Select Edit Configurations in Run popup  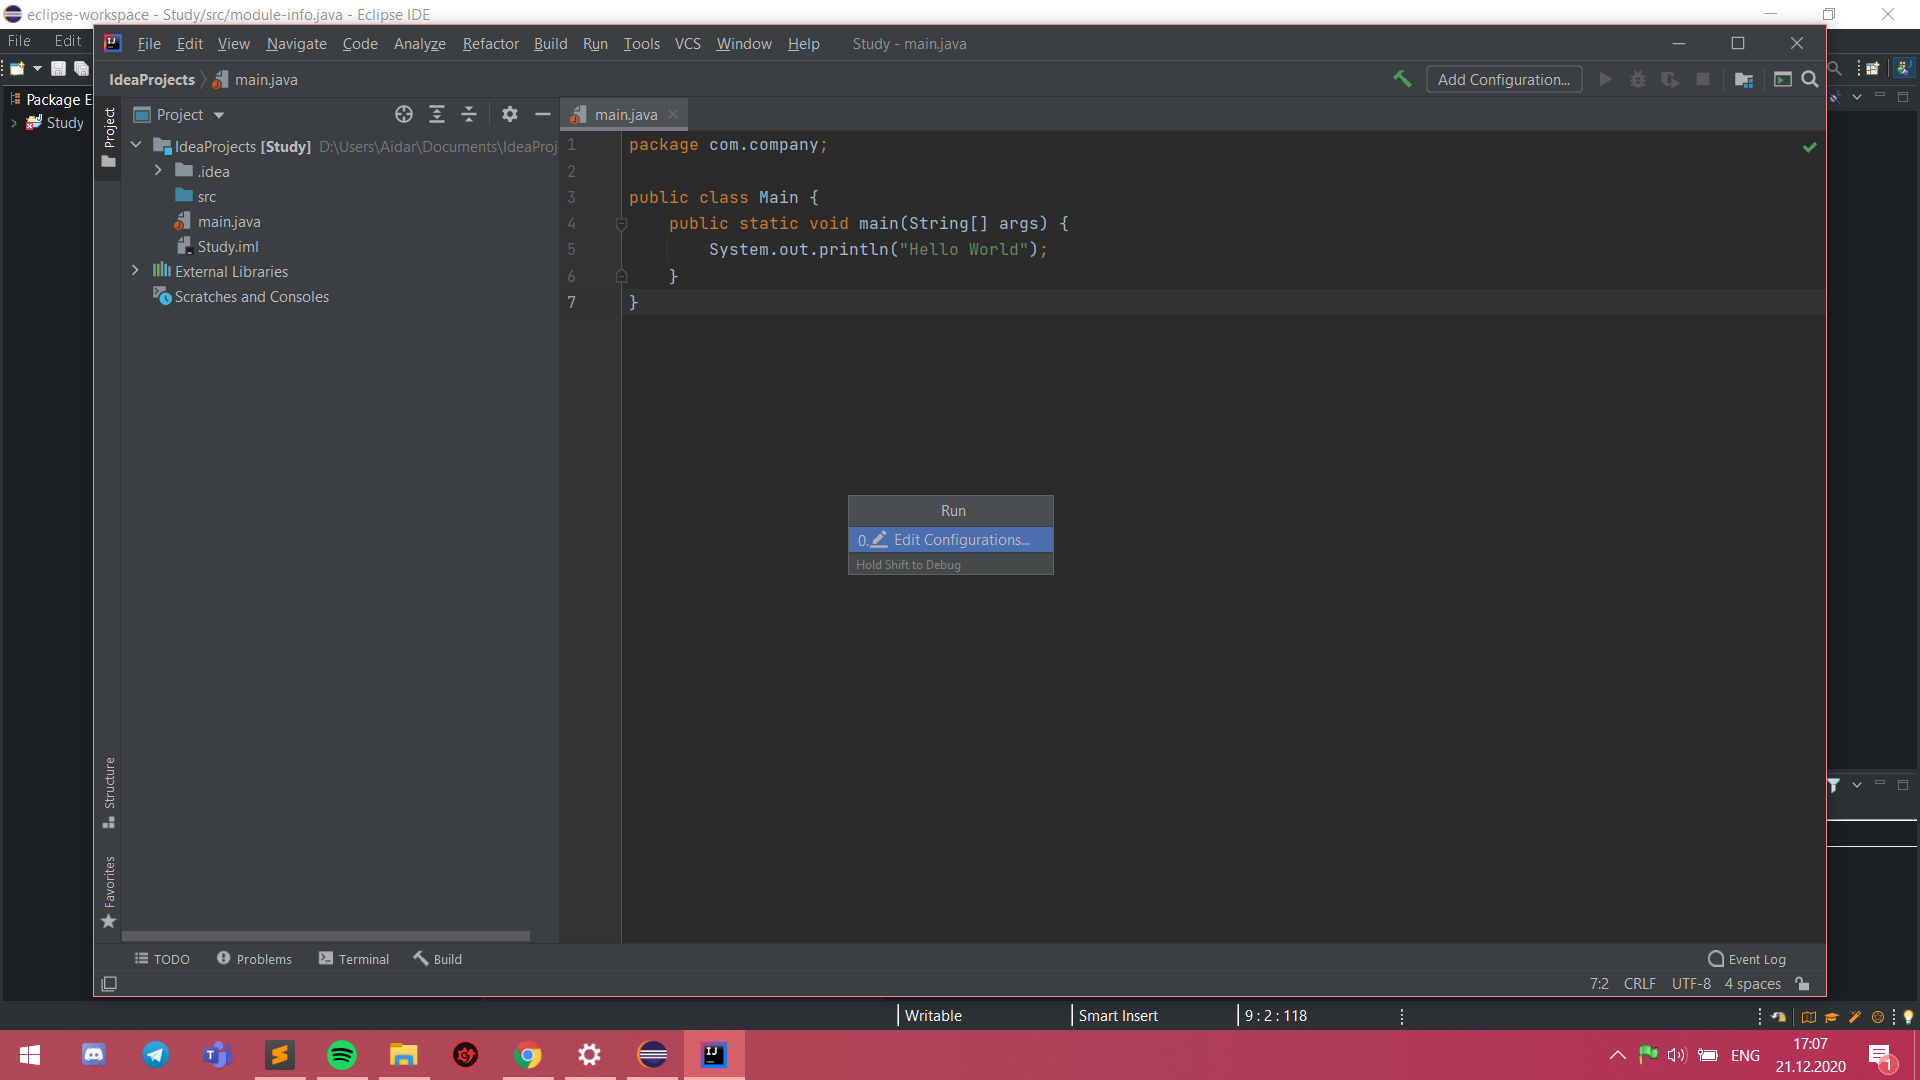[x=950, y=540]
